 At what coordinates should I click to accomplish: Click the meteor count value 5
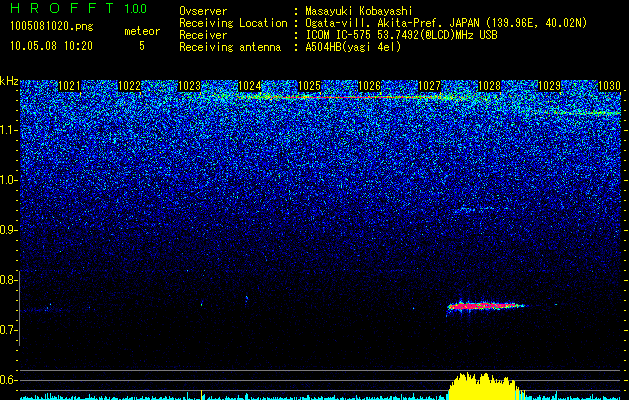coord(142,46)
